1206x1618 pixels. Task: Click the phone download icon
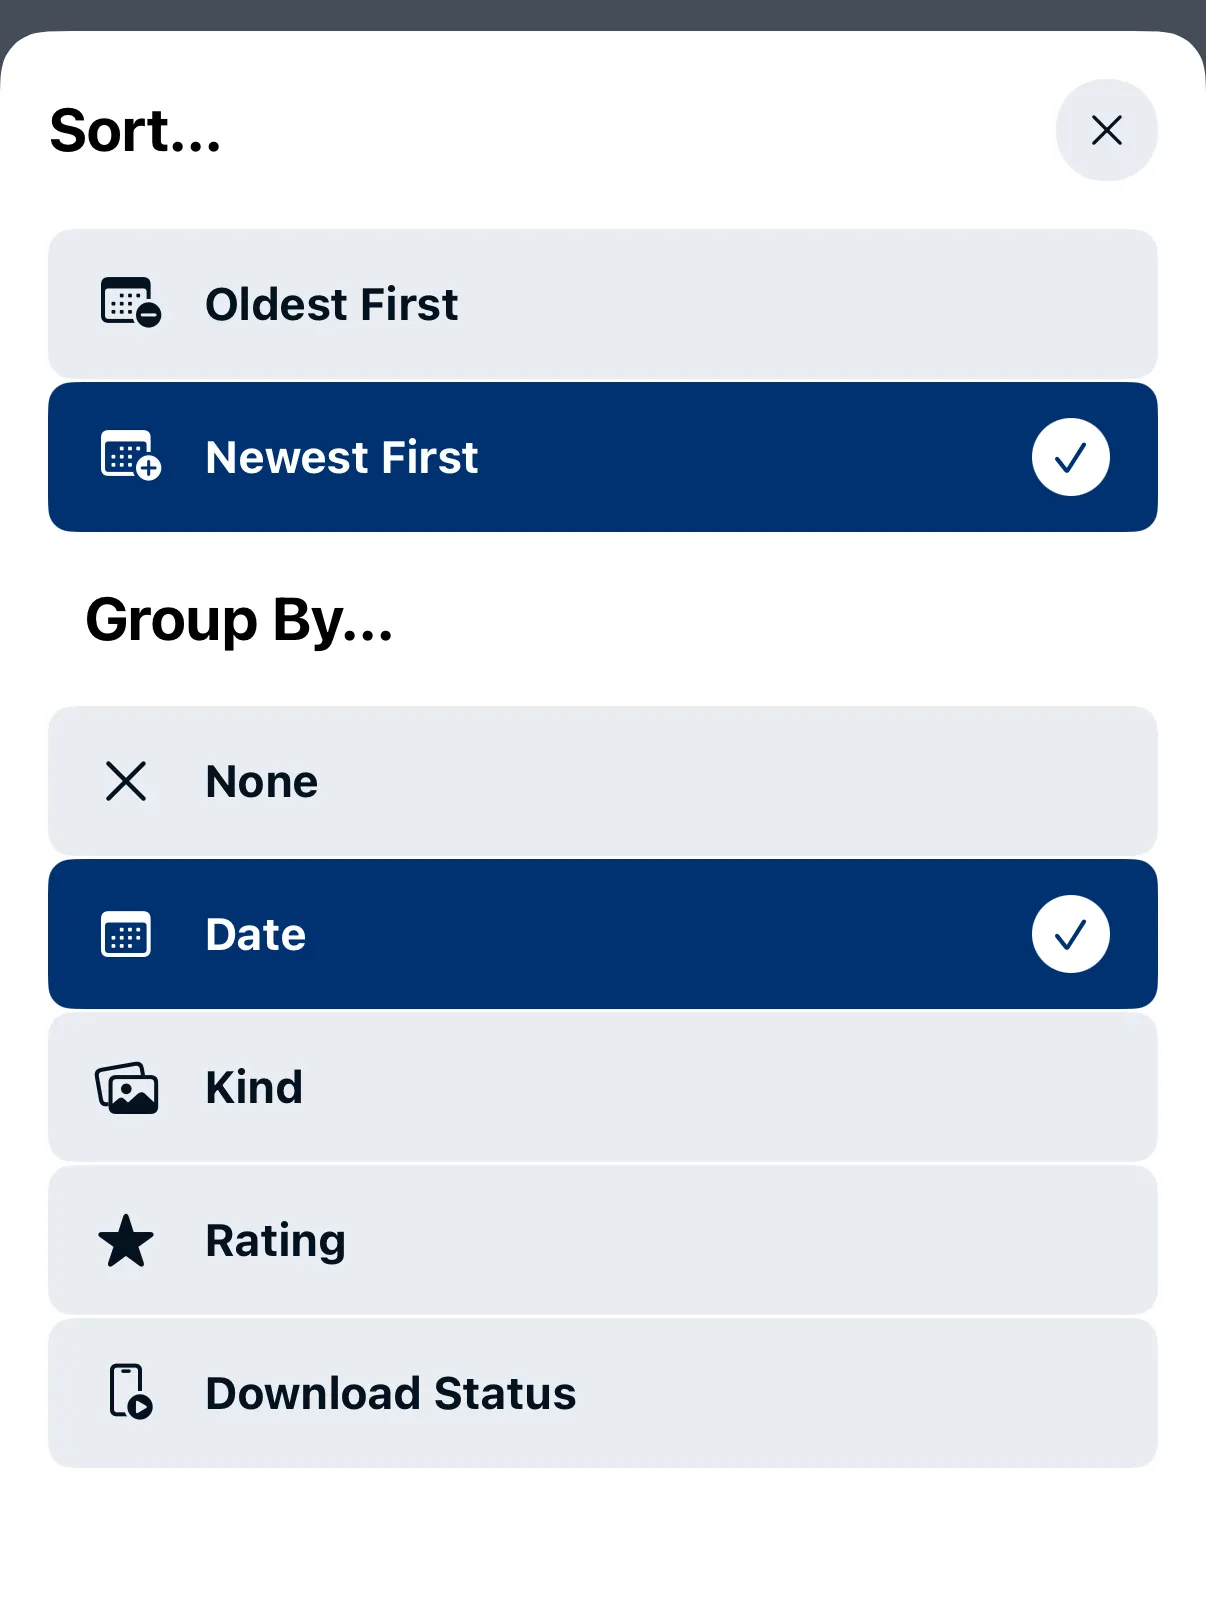130,1392
